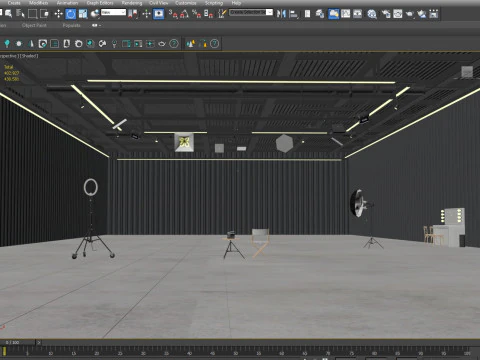Image resolution: width=480 pixels, height=360 pixels.
Task: Open the Material Editor icon
Action: point(372,14)
